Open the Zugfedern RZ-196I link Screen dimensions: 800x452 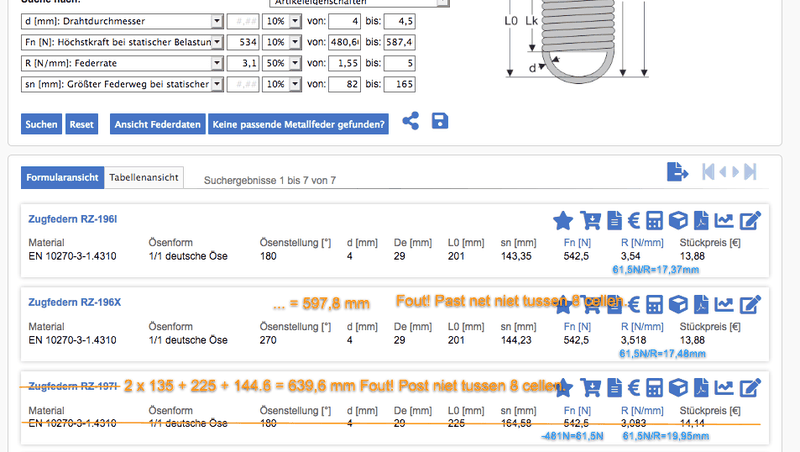pyautogui.click(x=73, y=219)
